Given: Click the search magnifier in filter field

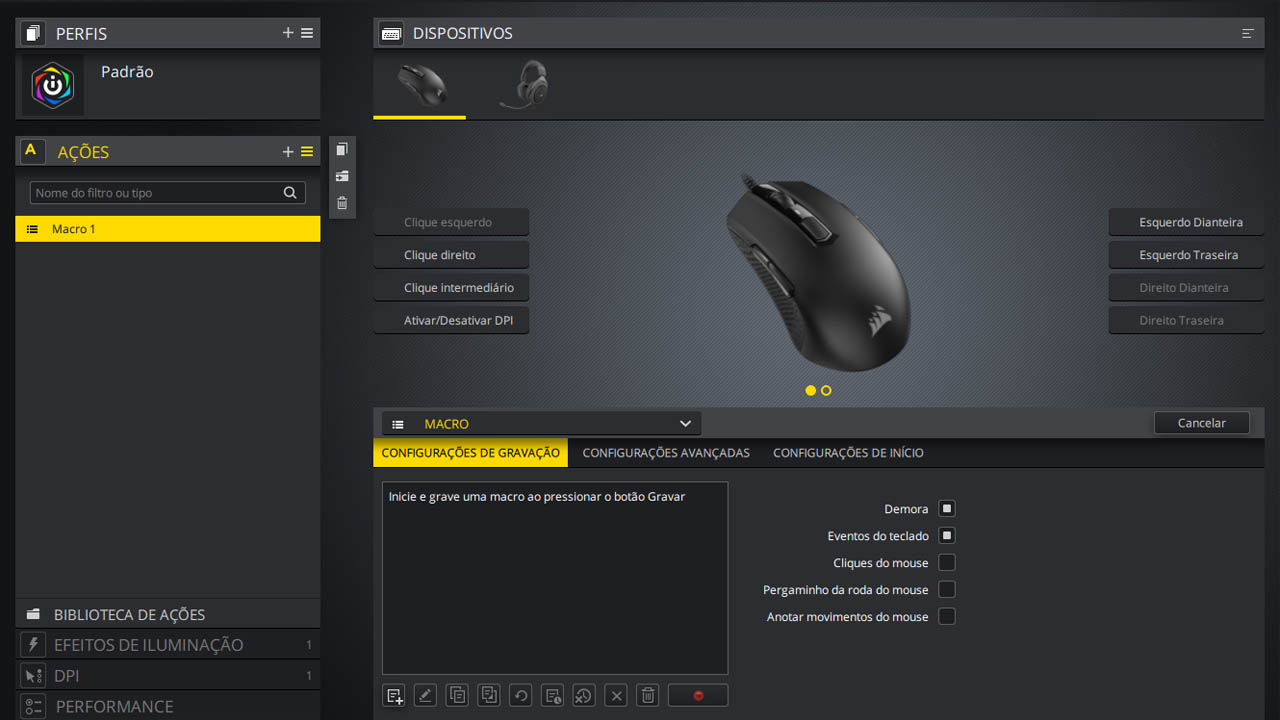Looking at the screenshot, I should 290,193.
